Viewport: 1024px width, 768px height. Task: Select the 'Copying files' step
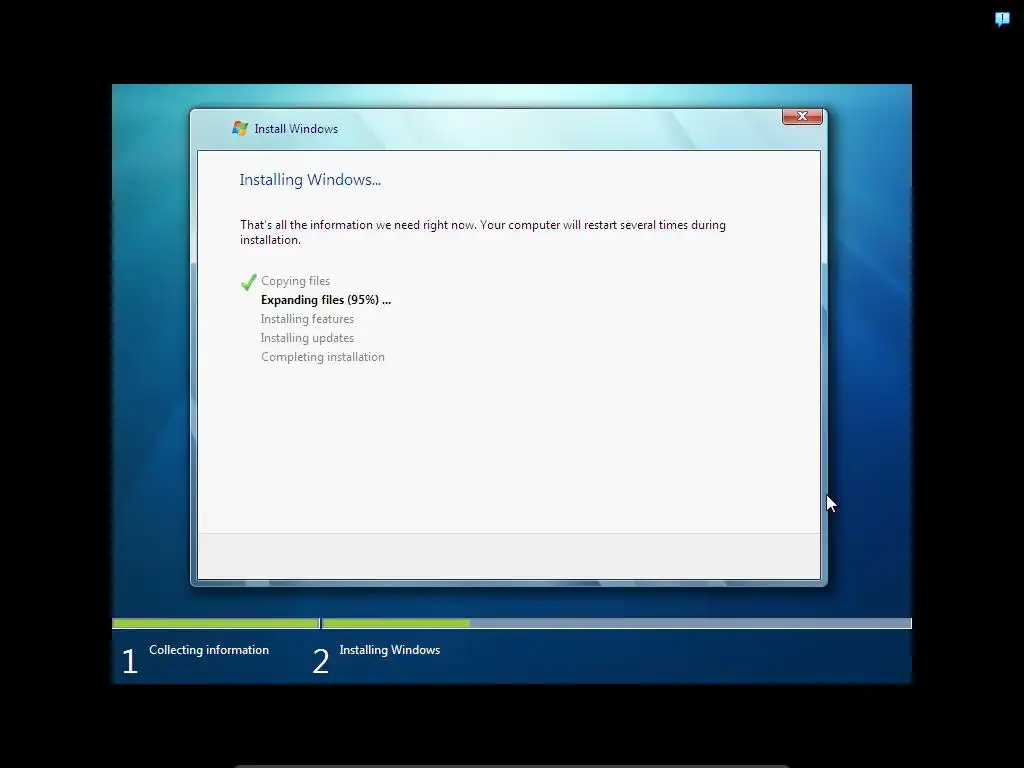(x=295, y=281)
